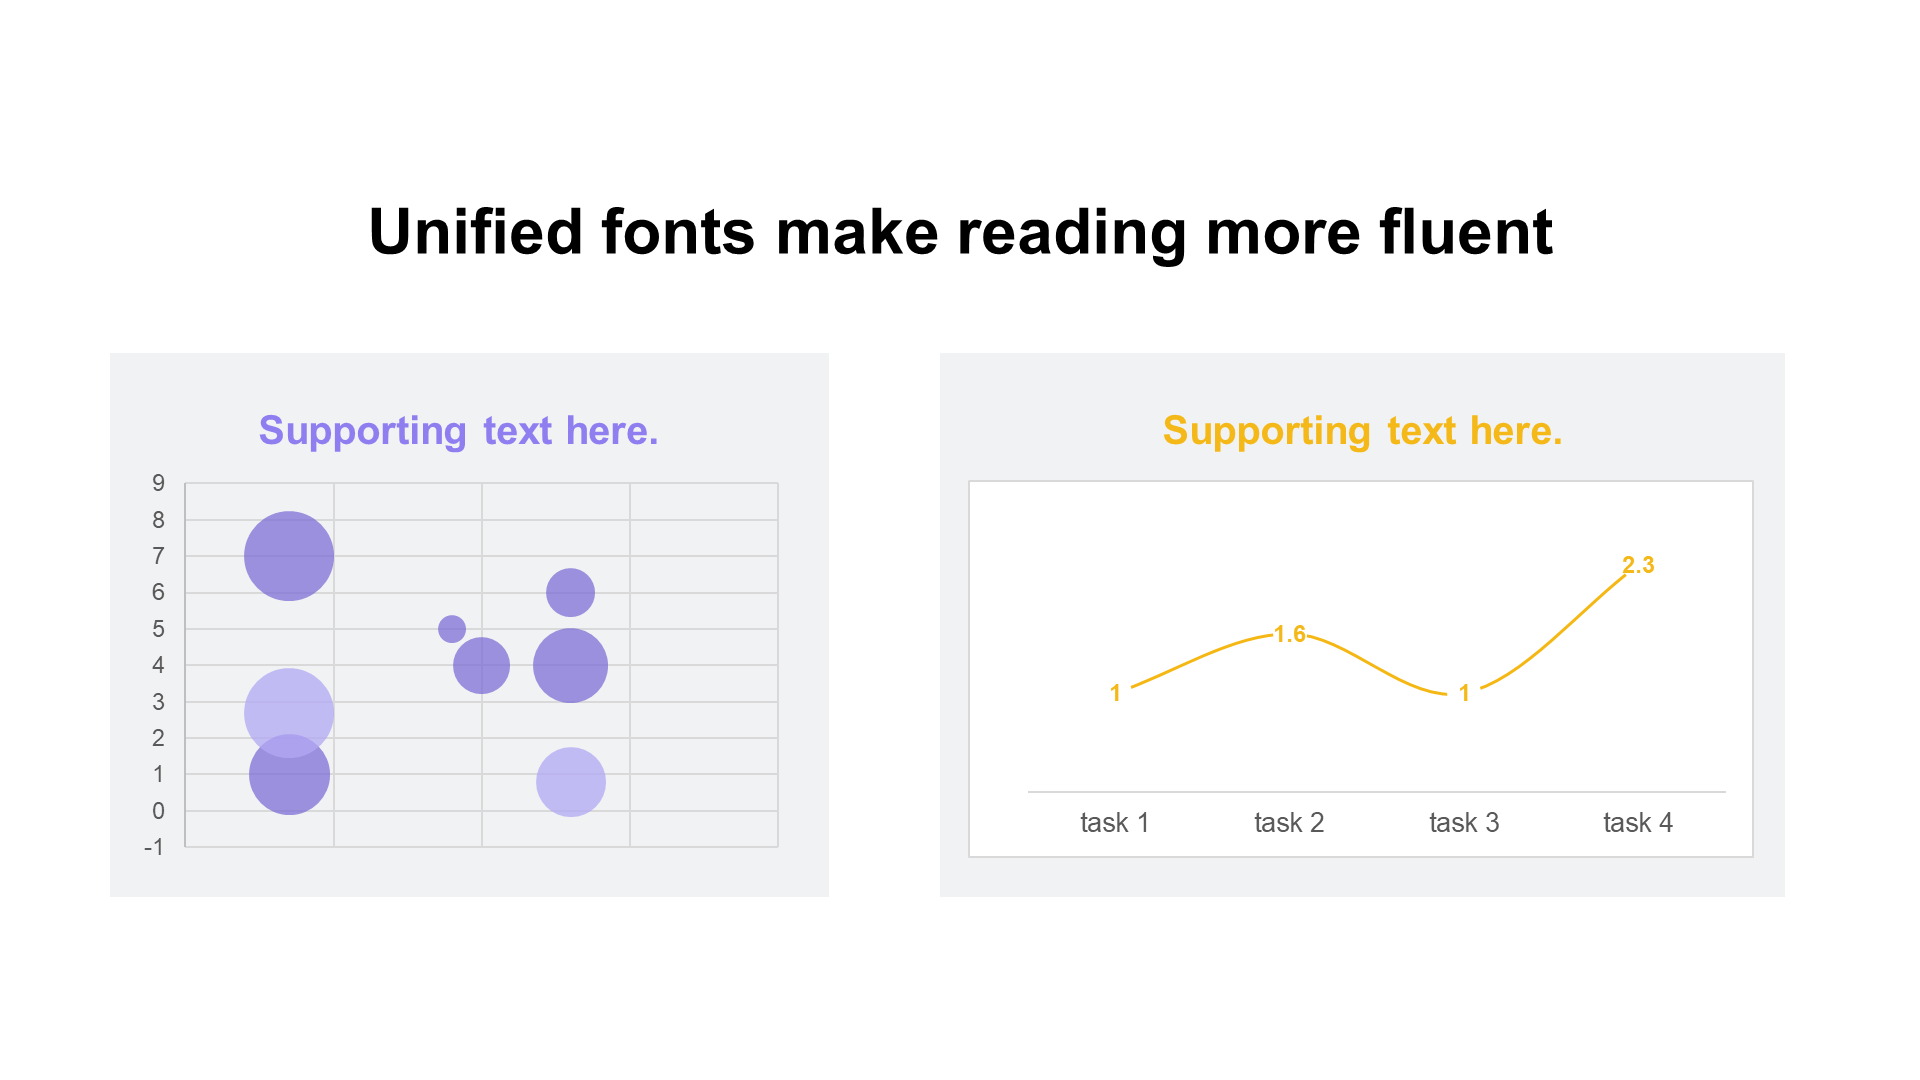Image resolution: width=1920 pixels, height=1080 pixels.
Task: Click the bubble at value 6
Action: (570, 593)
